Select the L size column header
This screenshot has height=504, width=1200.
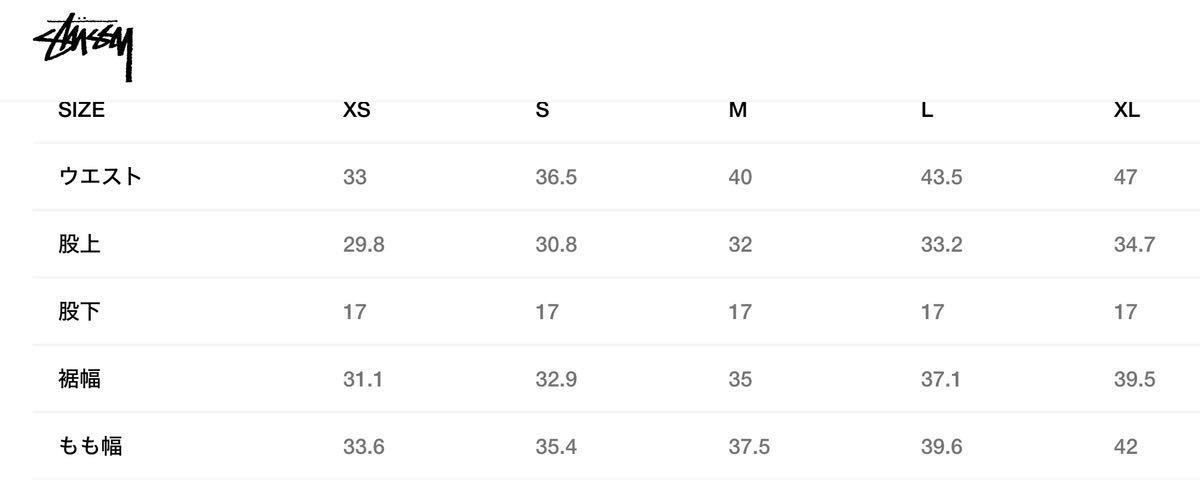click(x=927, y=111)
